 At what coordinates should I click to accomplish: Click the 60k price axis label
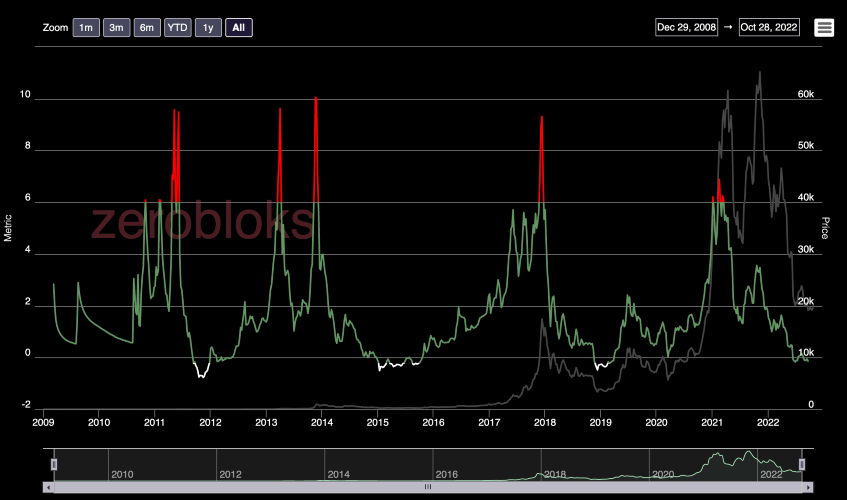click(x=805, y=94)
